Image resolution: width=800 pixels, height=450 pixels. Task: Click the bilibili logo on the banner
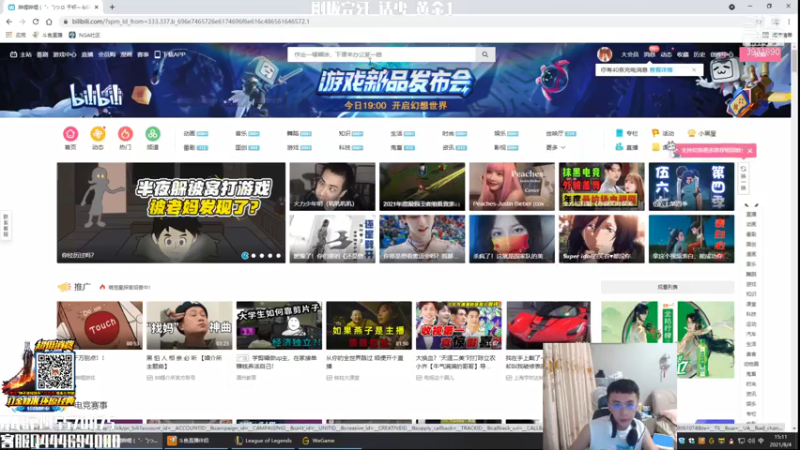pyautogui.click(x=96, y=95)
